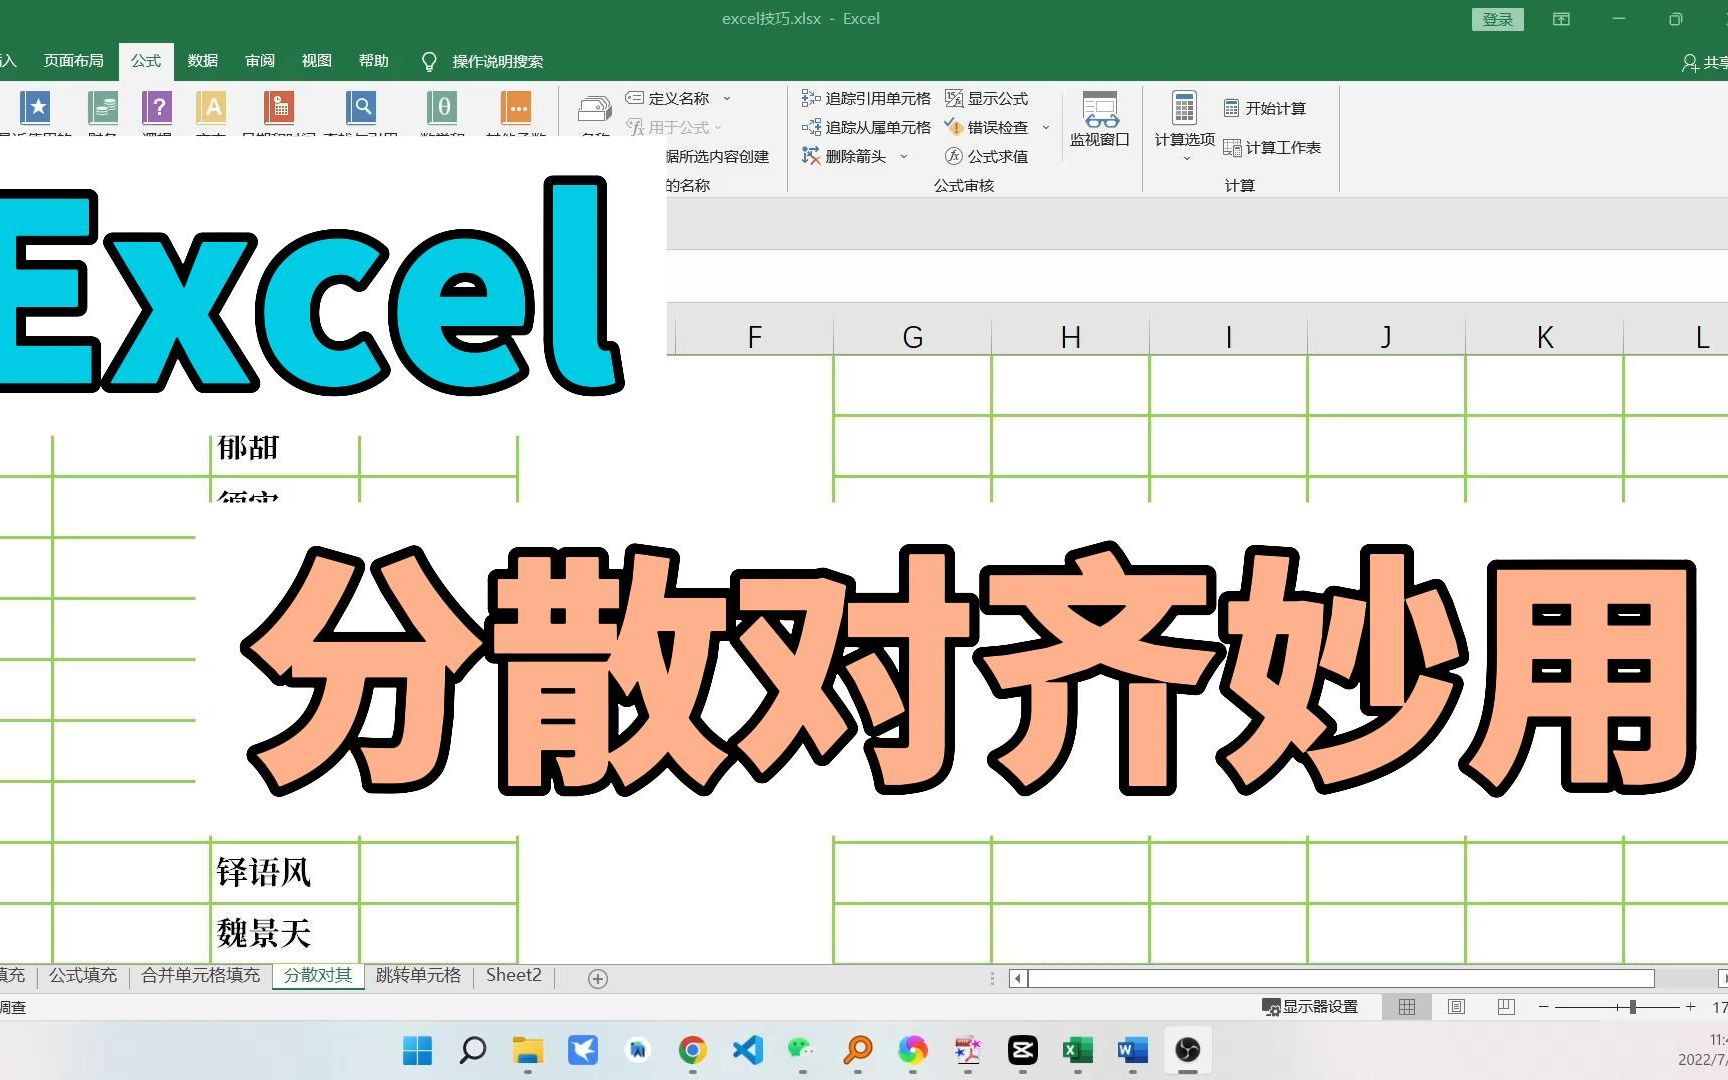Open the Text functions 'A' book icon

click(x=212, y=107)
